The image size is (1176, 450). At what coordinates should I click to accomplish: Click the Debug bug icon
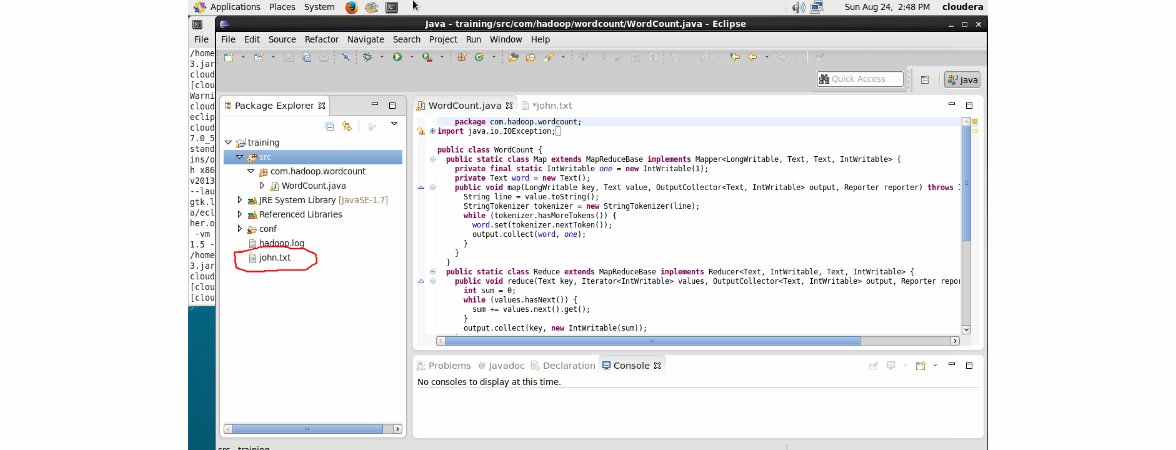(368, 57)
